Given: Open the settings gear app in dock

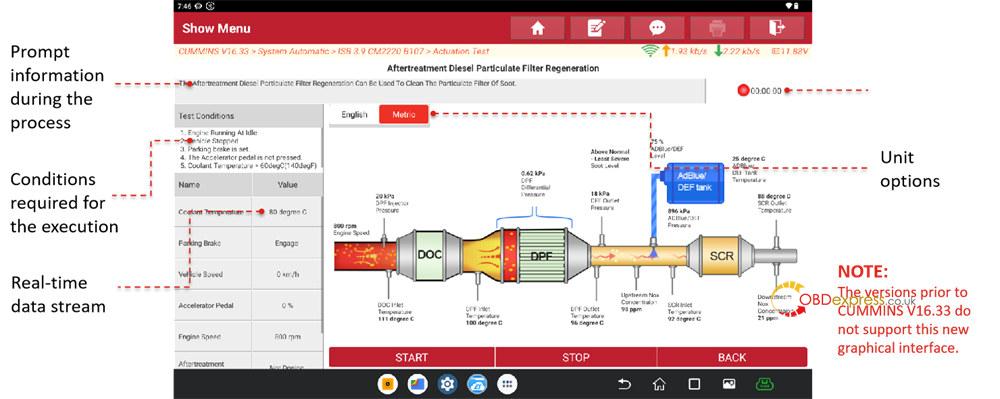Looking at the screenshot, I should [448, 384].
